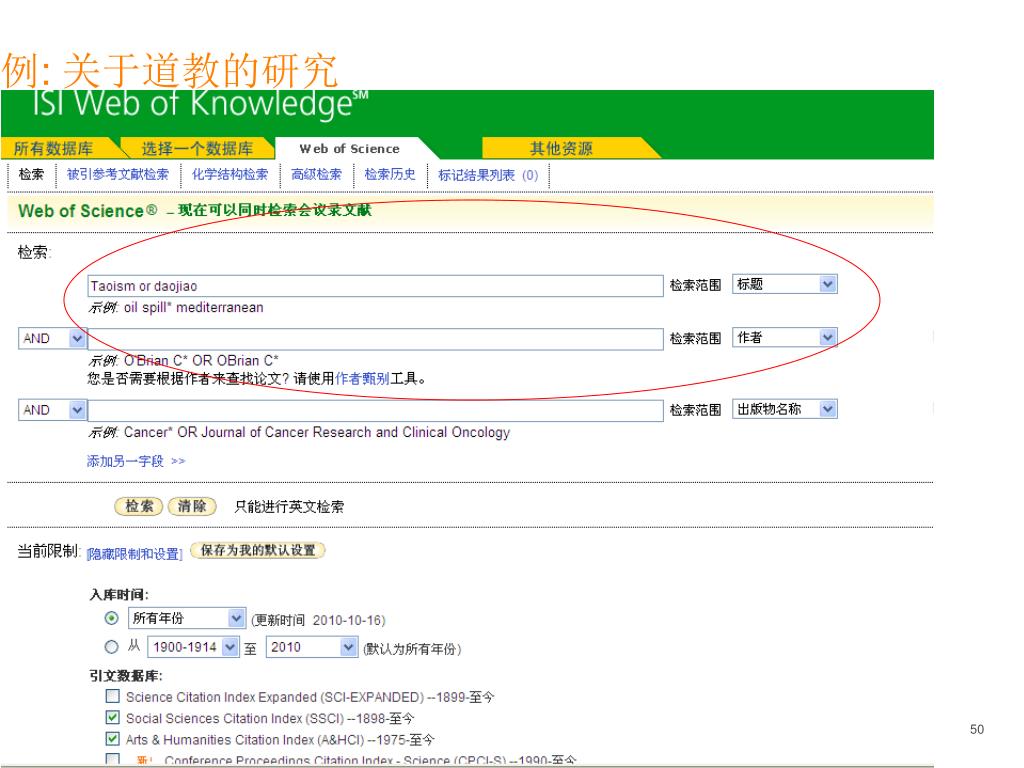Click 隐藏限制和设置 link
This screenshot has width=1024, height=768.
(135, 554)
